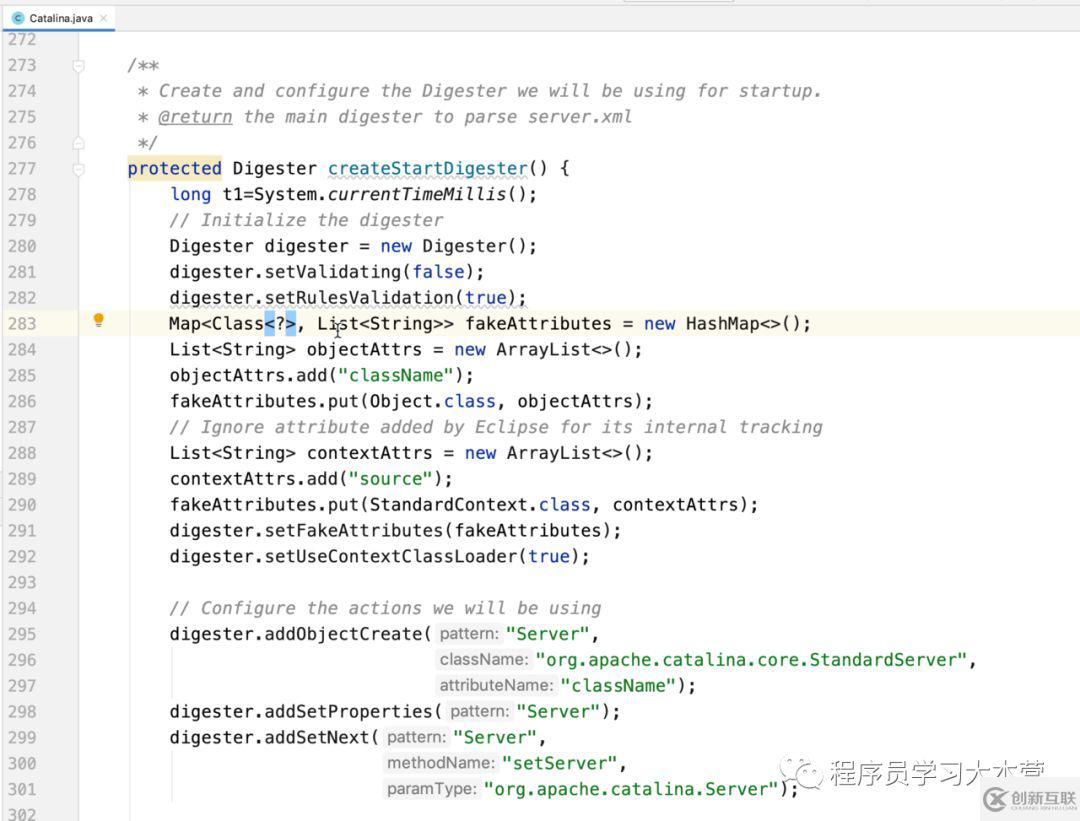Click the class icon on the Catalina.java tab
The height and width of the screenshot is (821, 1080).
(18, 18)
